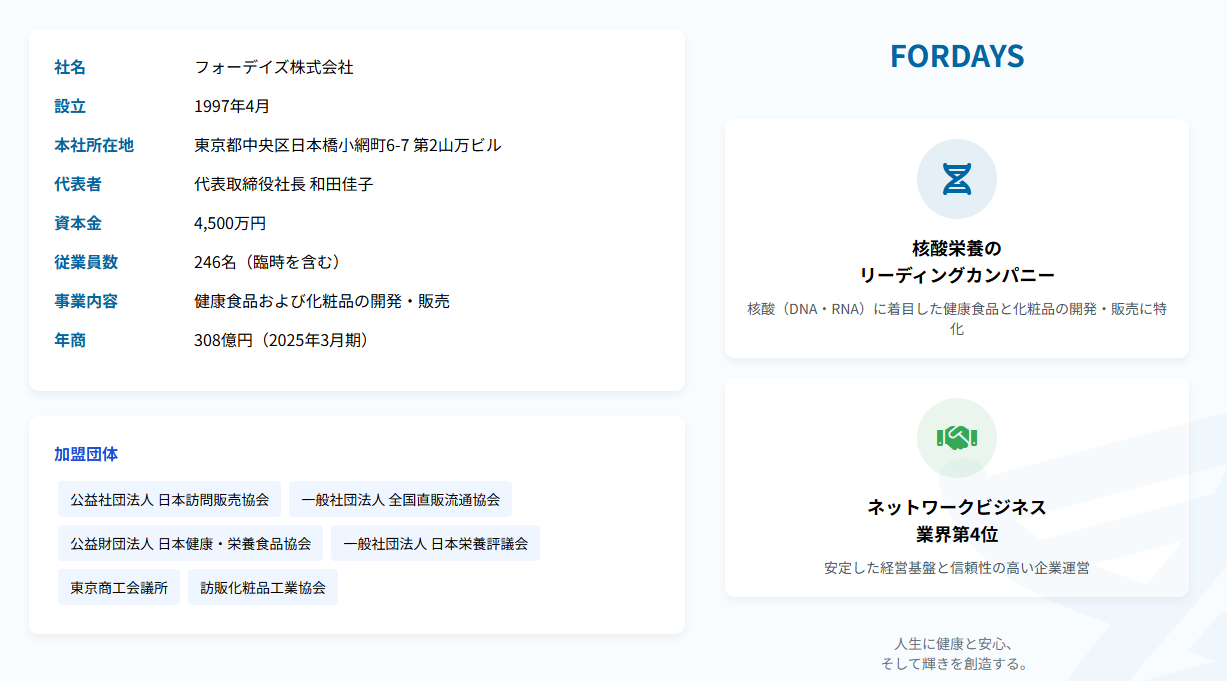Screen dimensions: 1227x681
Task: Select the 公益財団法人 日本健康・栄養食品協会 tag
Action: coord(190,543)
